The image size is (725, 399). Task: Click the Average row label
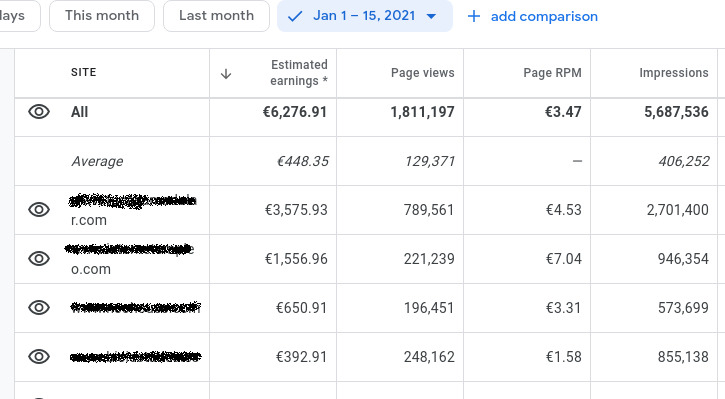coord(97,161)
